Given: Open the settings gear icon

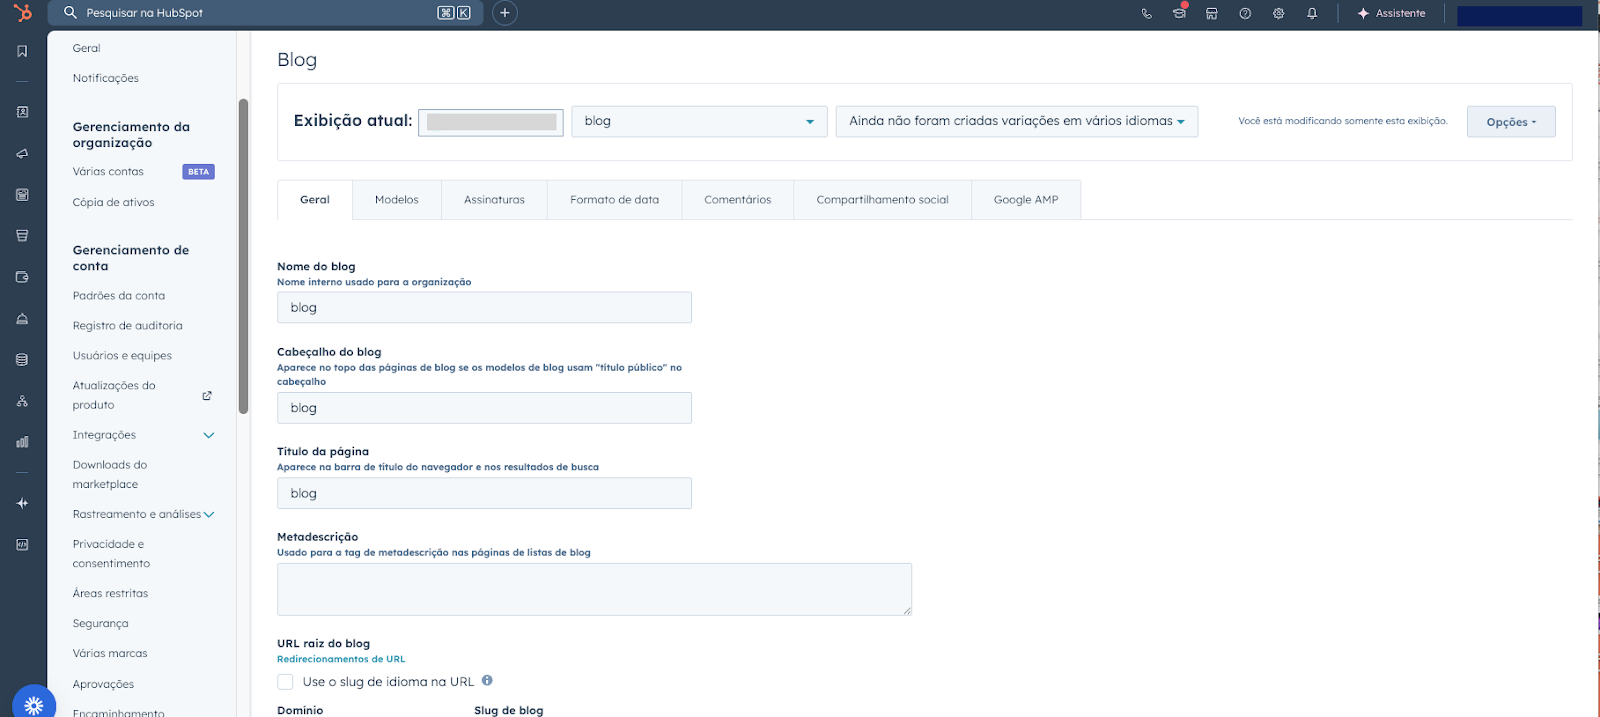Looking at the screenshot, I should (1278, 14).
